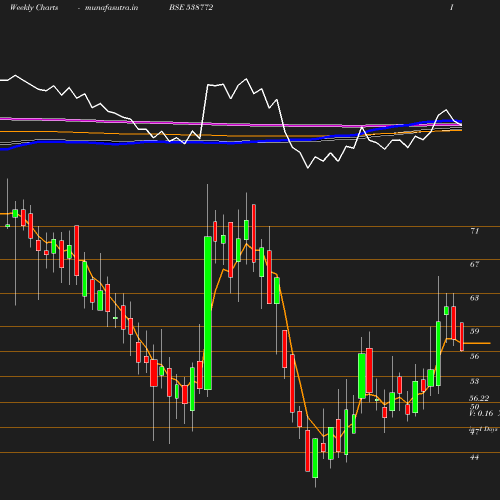The height and width of the screenshot is (500, 500).
Task: Click the 'BSE 538772' symbol label
Action: [x=191, y=8]
